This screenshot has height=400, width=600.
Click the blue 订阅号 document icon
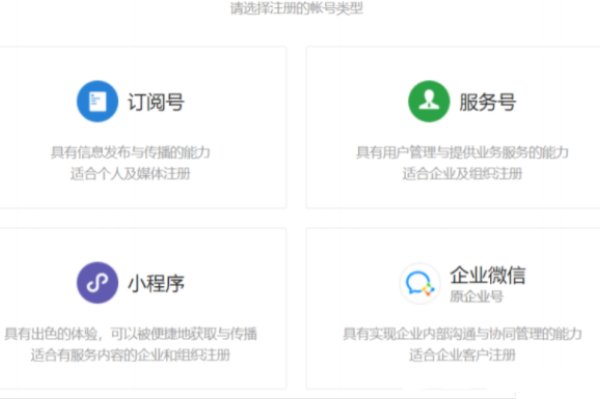coord(97,101)
